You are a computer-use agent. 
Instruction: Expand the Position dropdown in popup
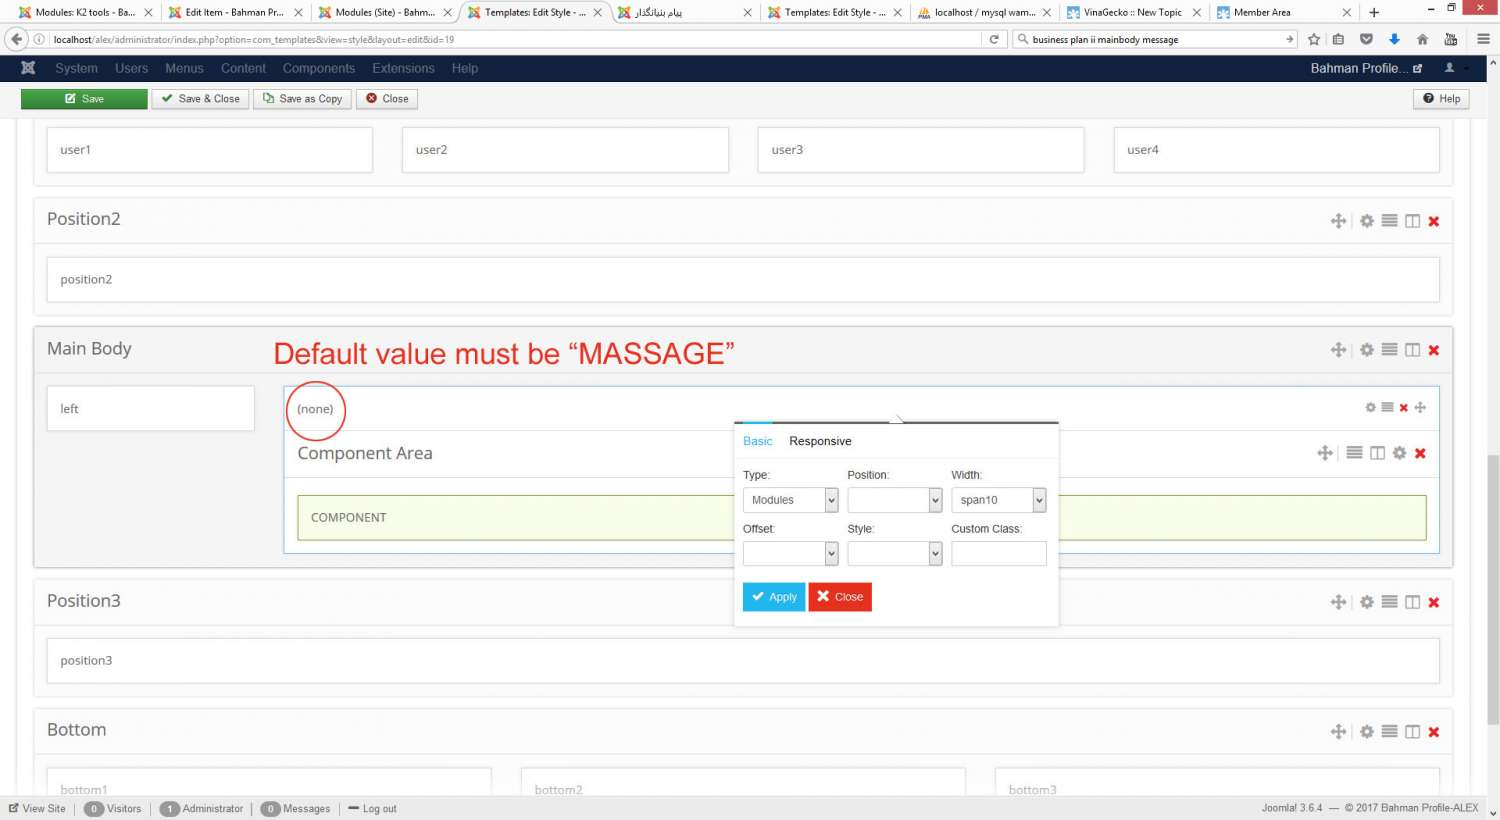(x=894, y=500)
